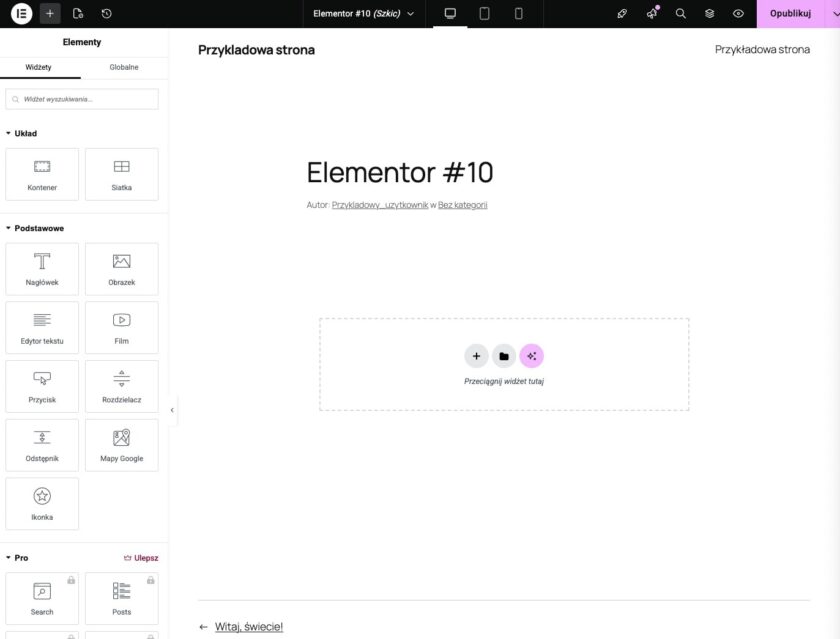Expand the Opublikuj options chevron
The image size is (840, 639).
coord(833,13)
